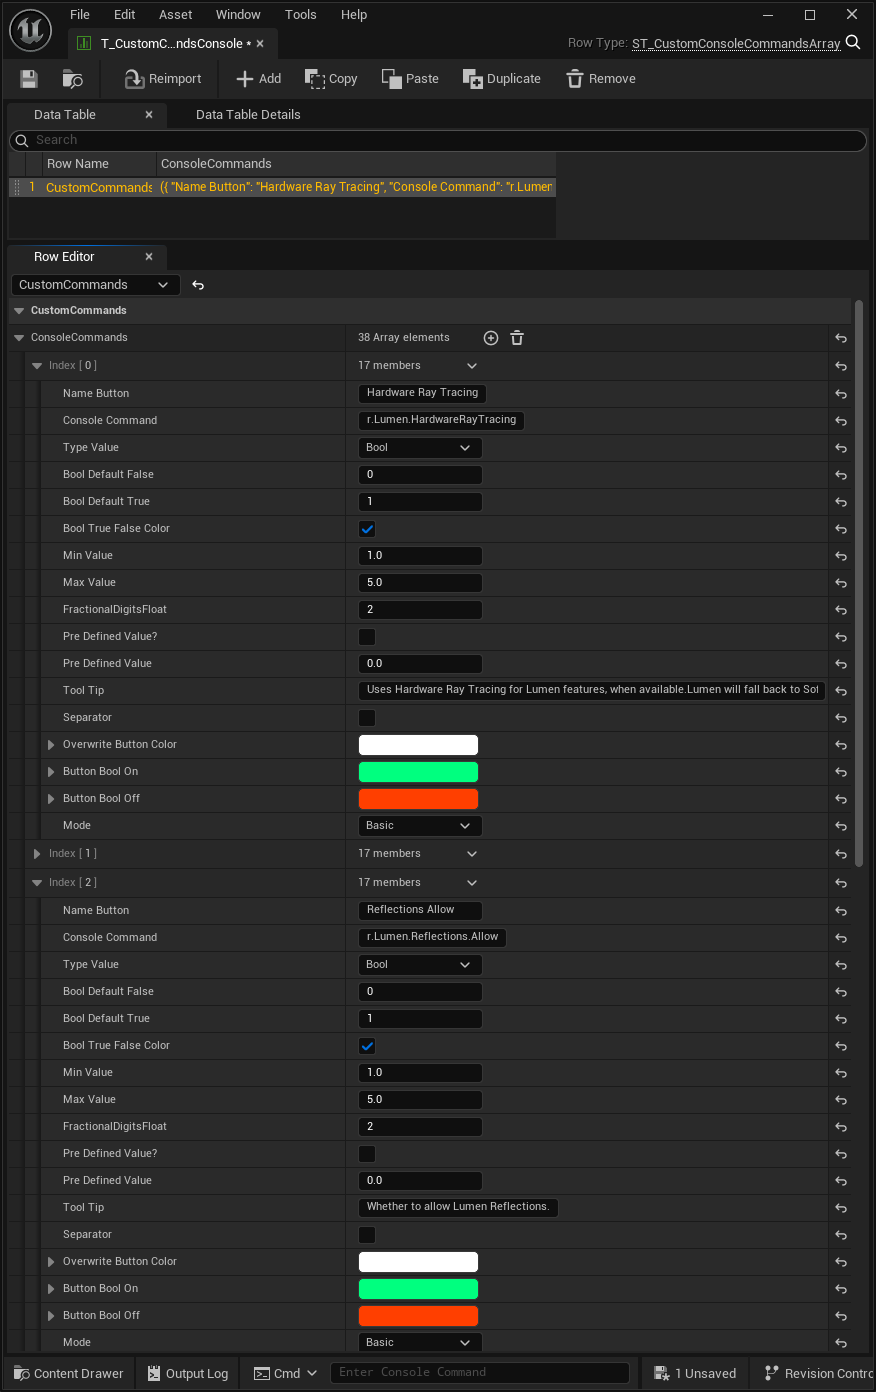Click the Save icon in toolbar

29,79
